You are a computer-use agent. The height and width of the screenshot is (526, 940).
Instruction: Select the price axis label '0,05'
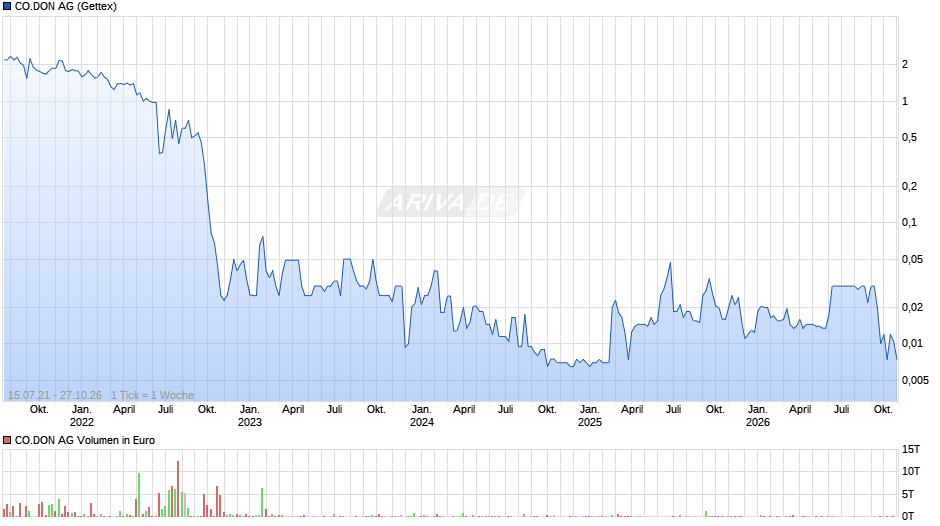coord(912,260)
